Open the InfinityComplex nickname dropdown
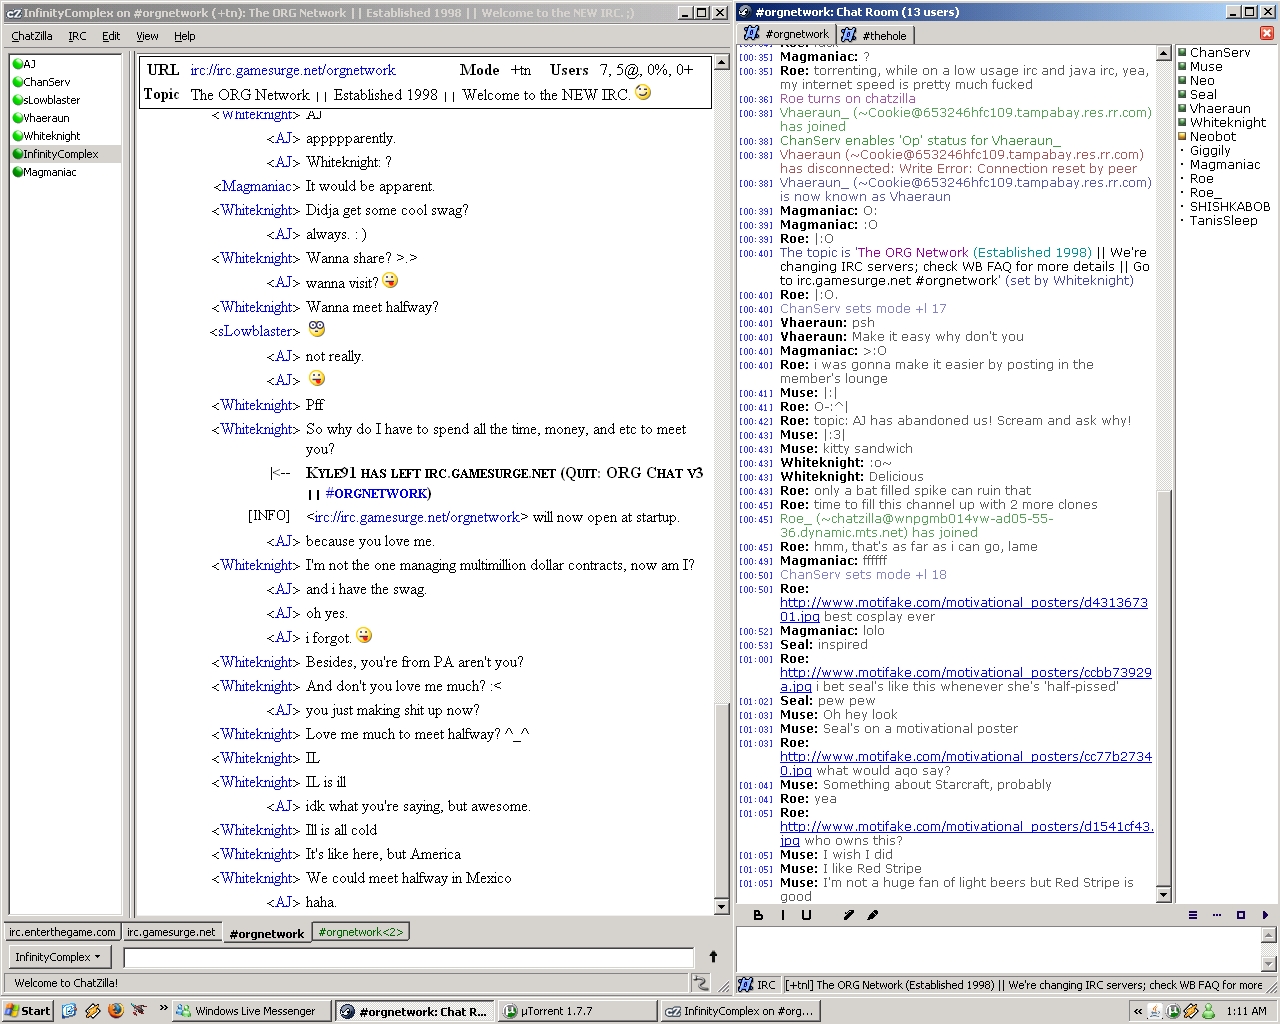The image size is (1280, 1024). 59,957
